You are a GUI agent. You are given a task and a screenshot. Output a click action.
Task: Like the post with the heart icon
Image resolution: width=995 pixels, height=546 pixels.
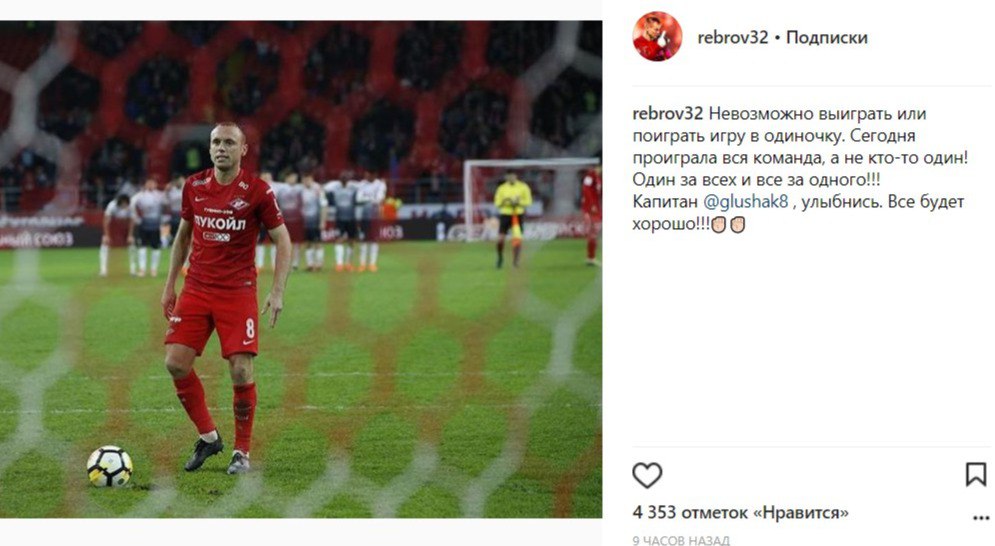[647, 475]
